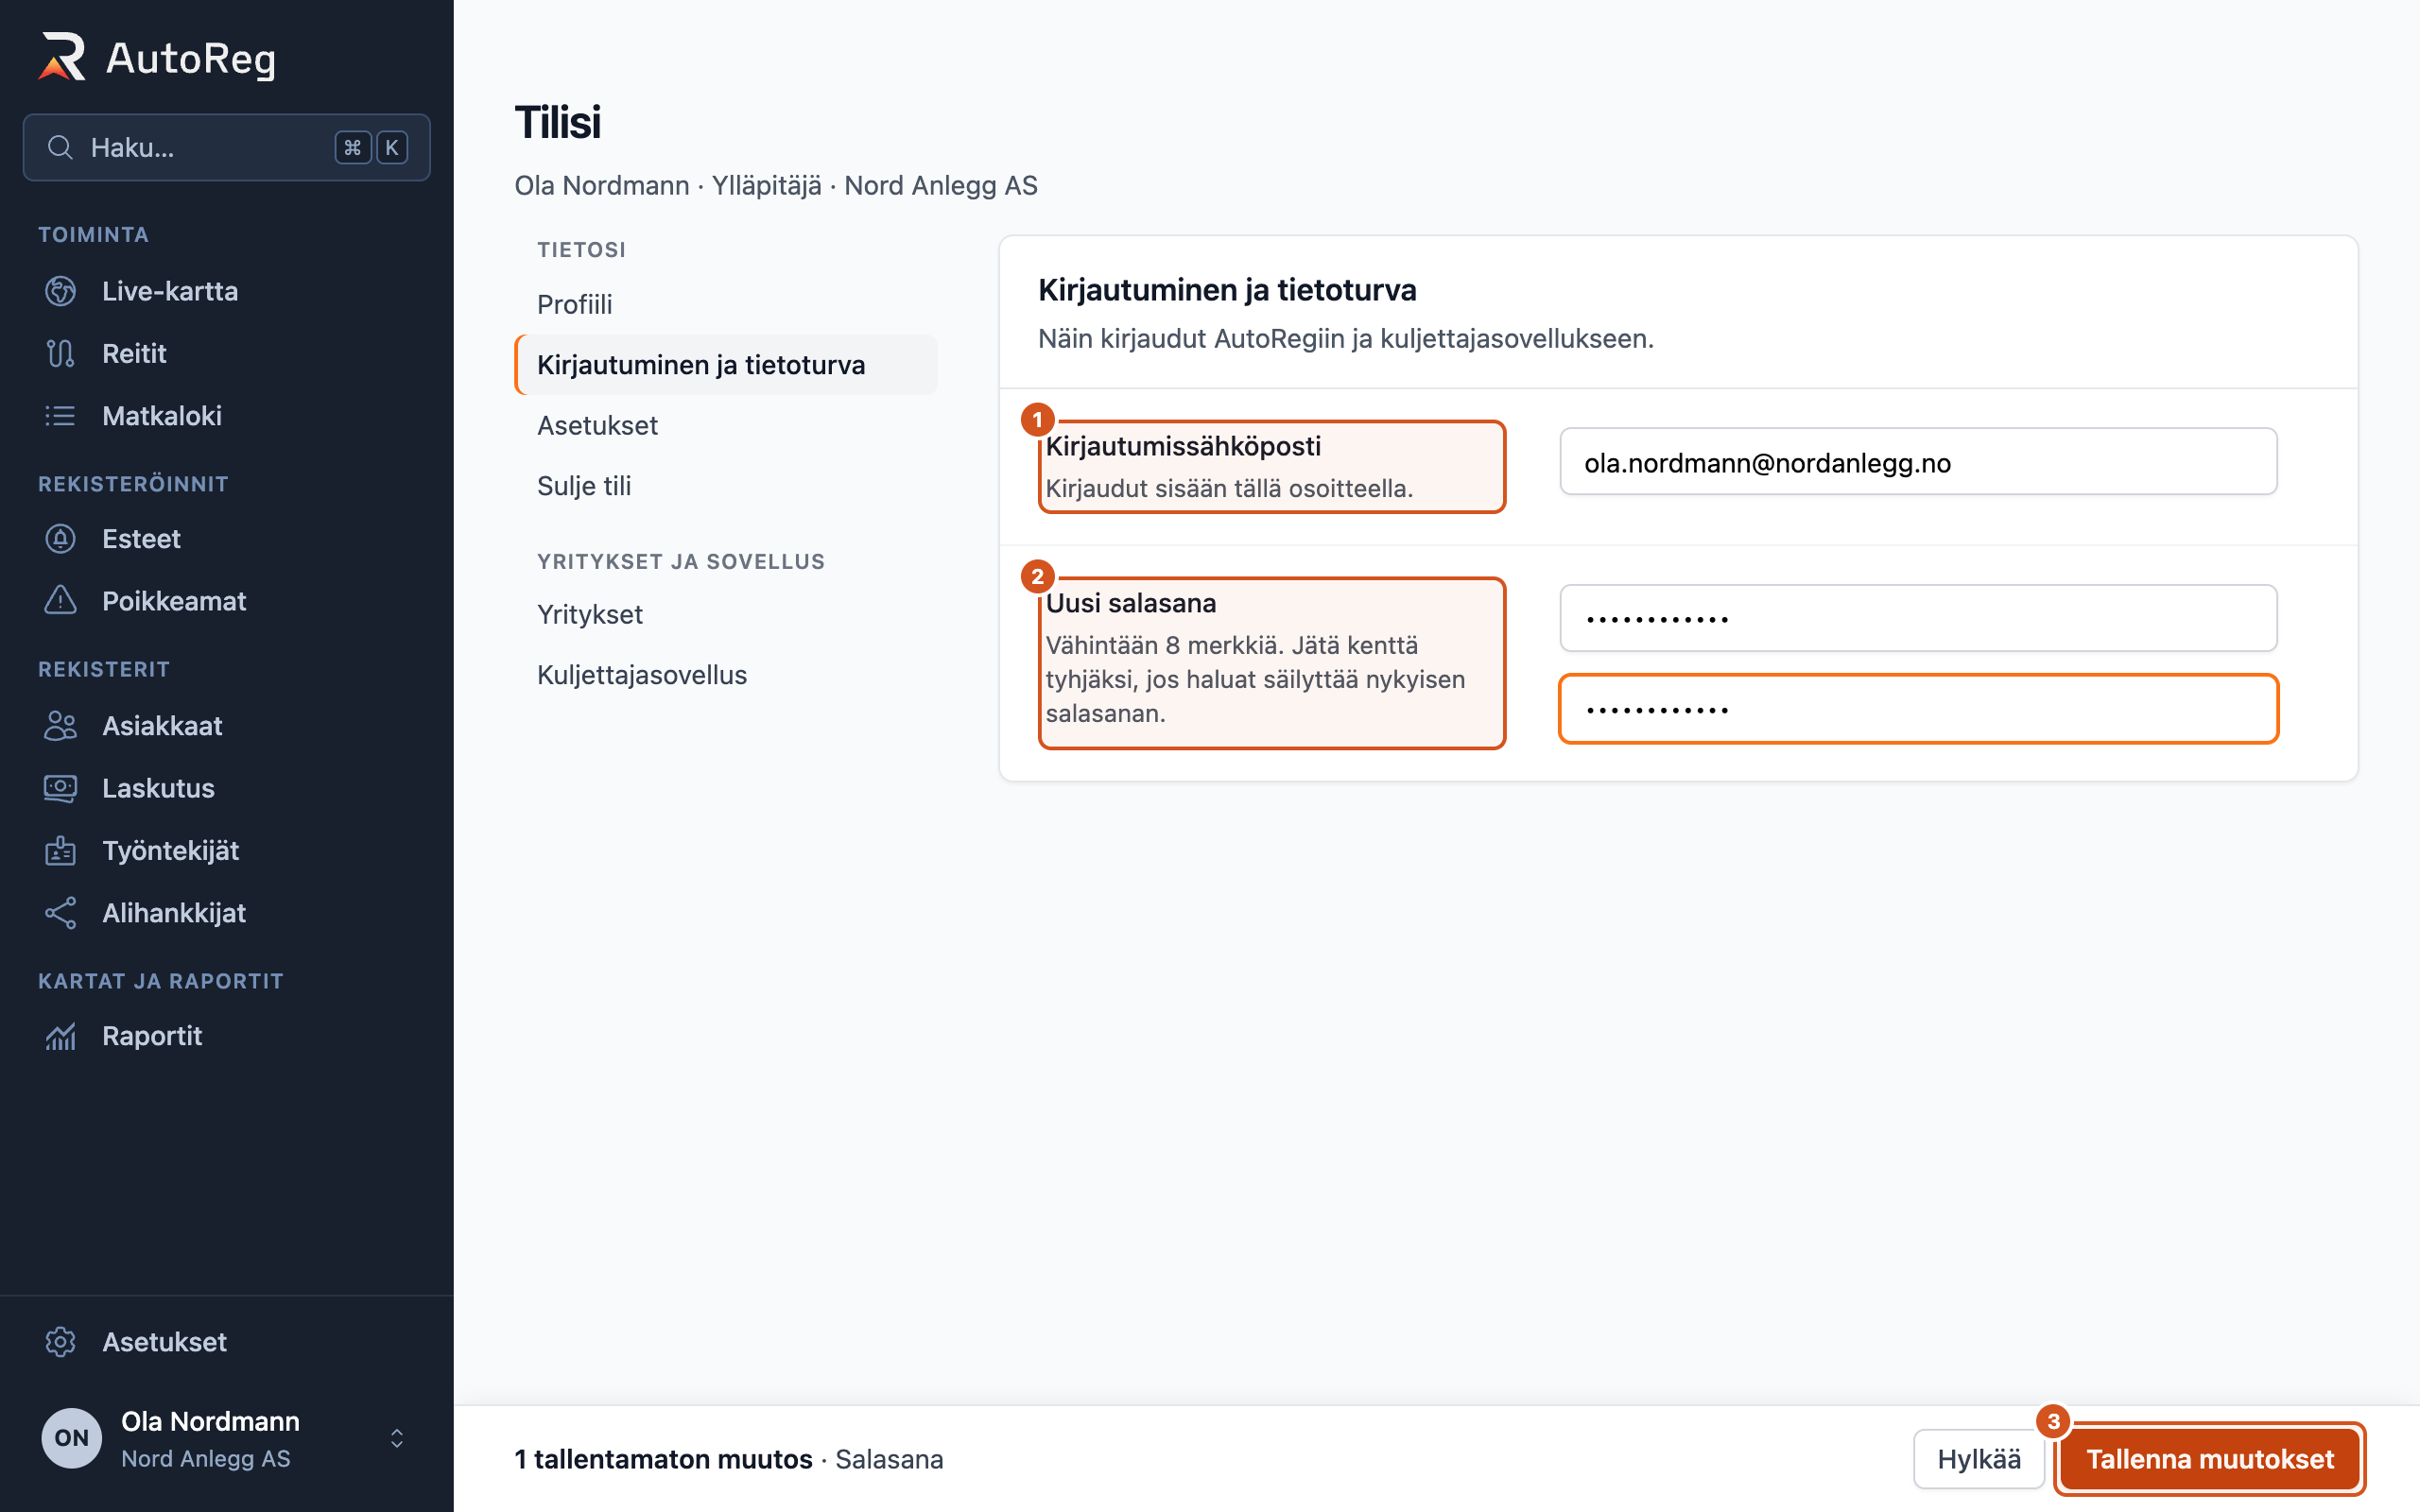
Task: Click the Poikkeamat warning triangle icon
Action: click(x=60, y=601)
